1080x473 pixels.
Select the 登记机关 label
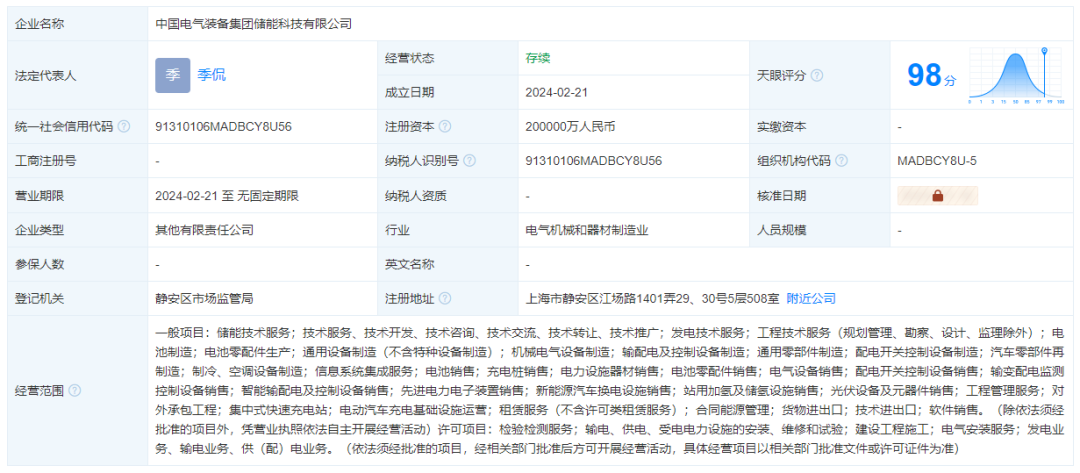coord(39,299)
